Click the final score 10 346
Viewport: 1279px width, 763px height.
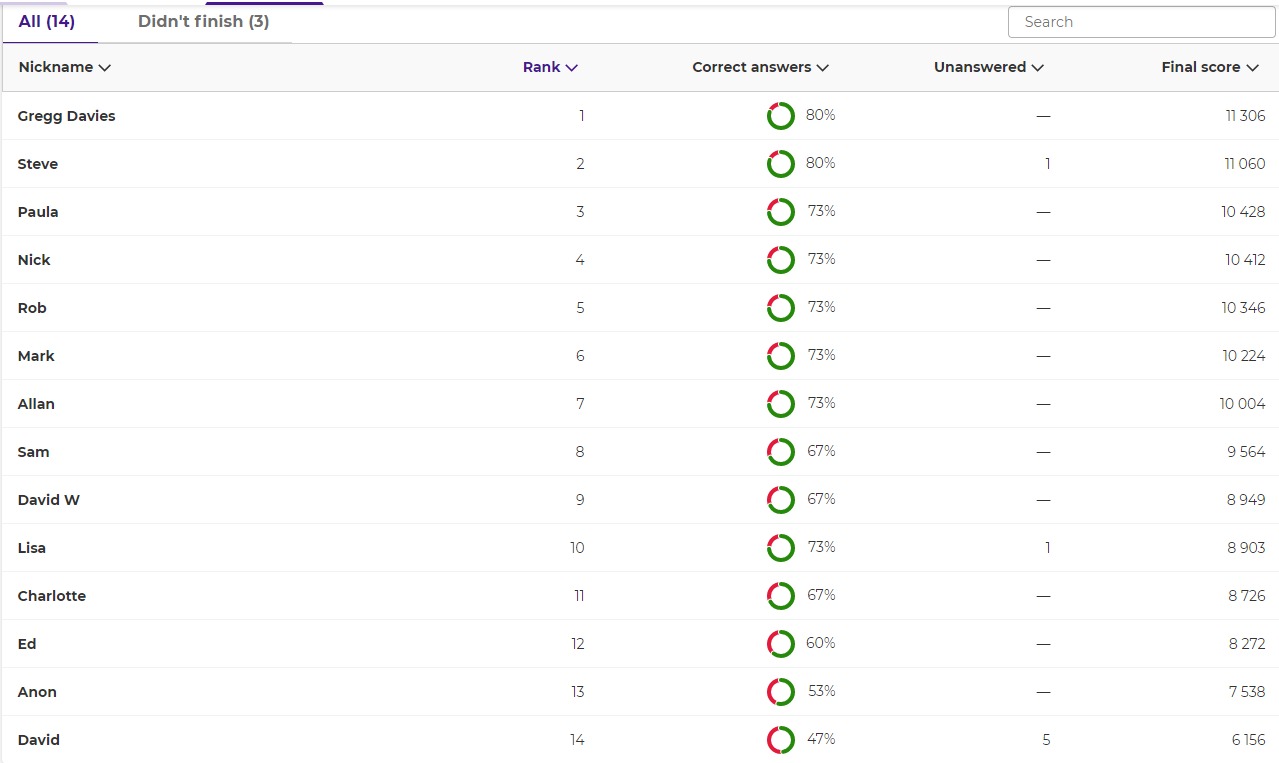coord(1243,308)
